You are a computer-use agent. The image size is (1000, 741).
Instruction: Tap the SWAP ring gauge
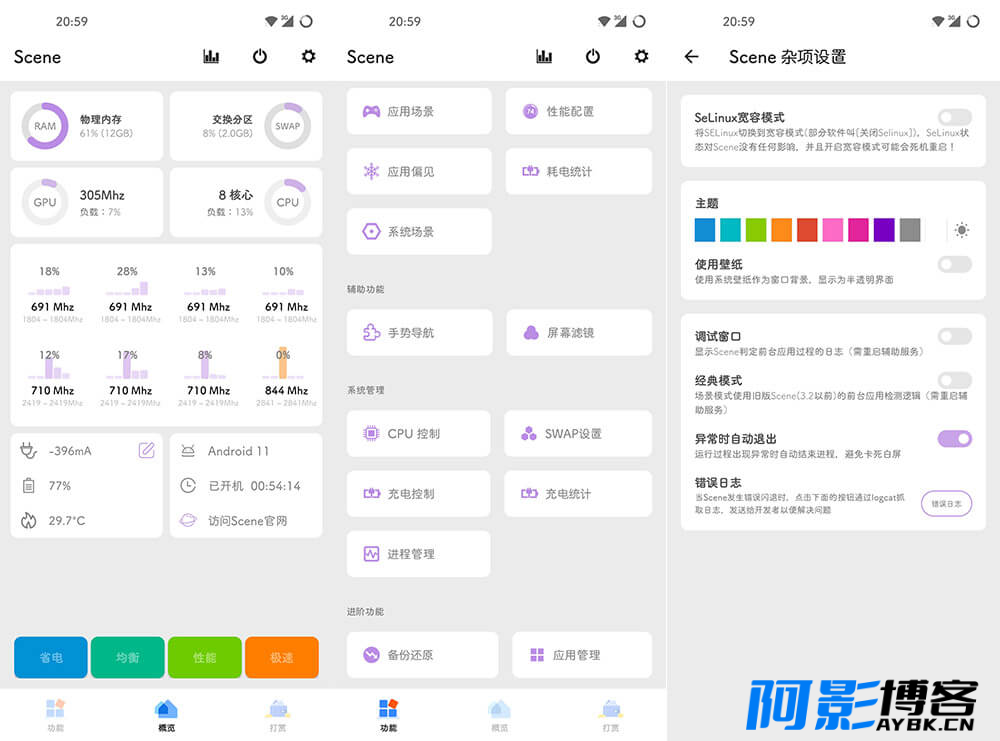[288, 126]
